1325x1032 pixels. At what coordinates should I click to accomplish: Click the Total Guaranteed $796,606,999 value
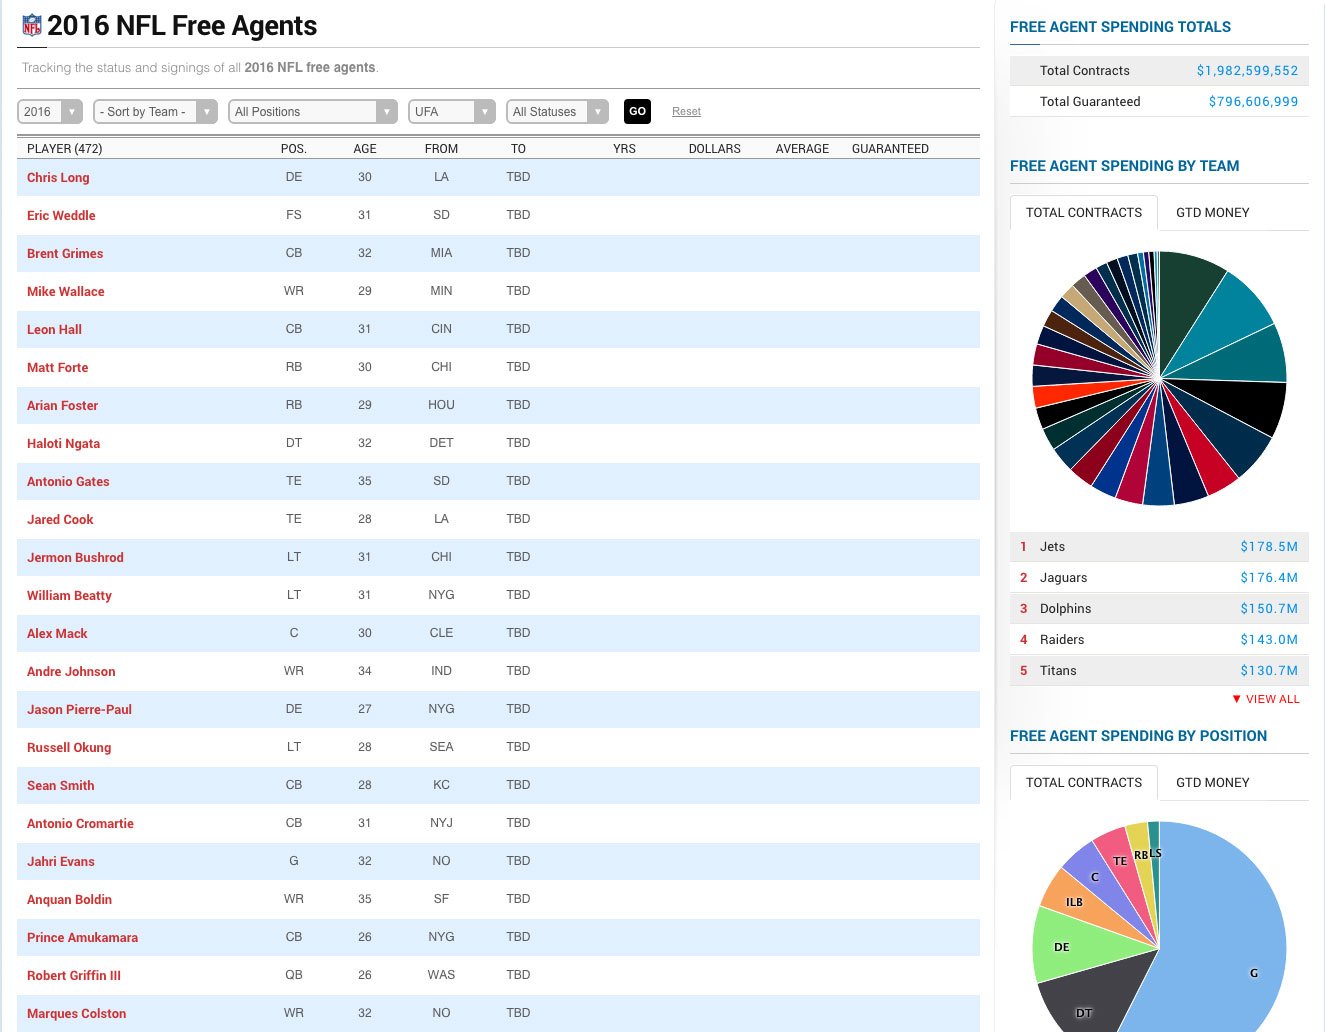click(1253, 102)
